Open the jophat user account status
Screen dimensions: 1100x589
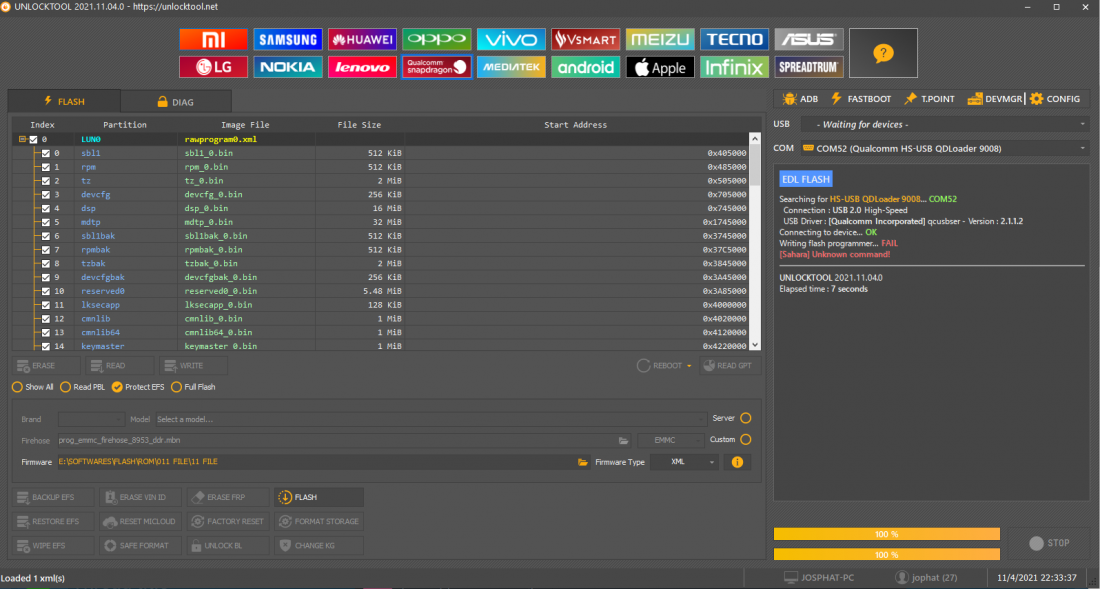tap(926, 578)
